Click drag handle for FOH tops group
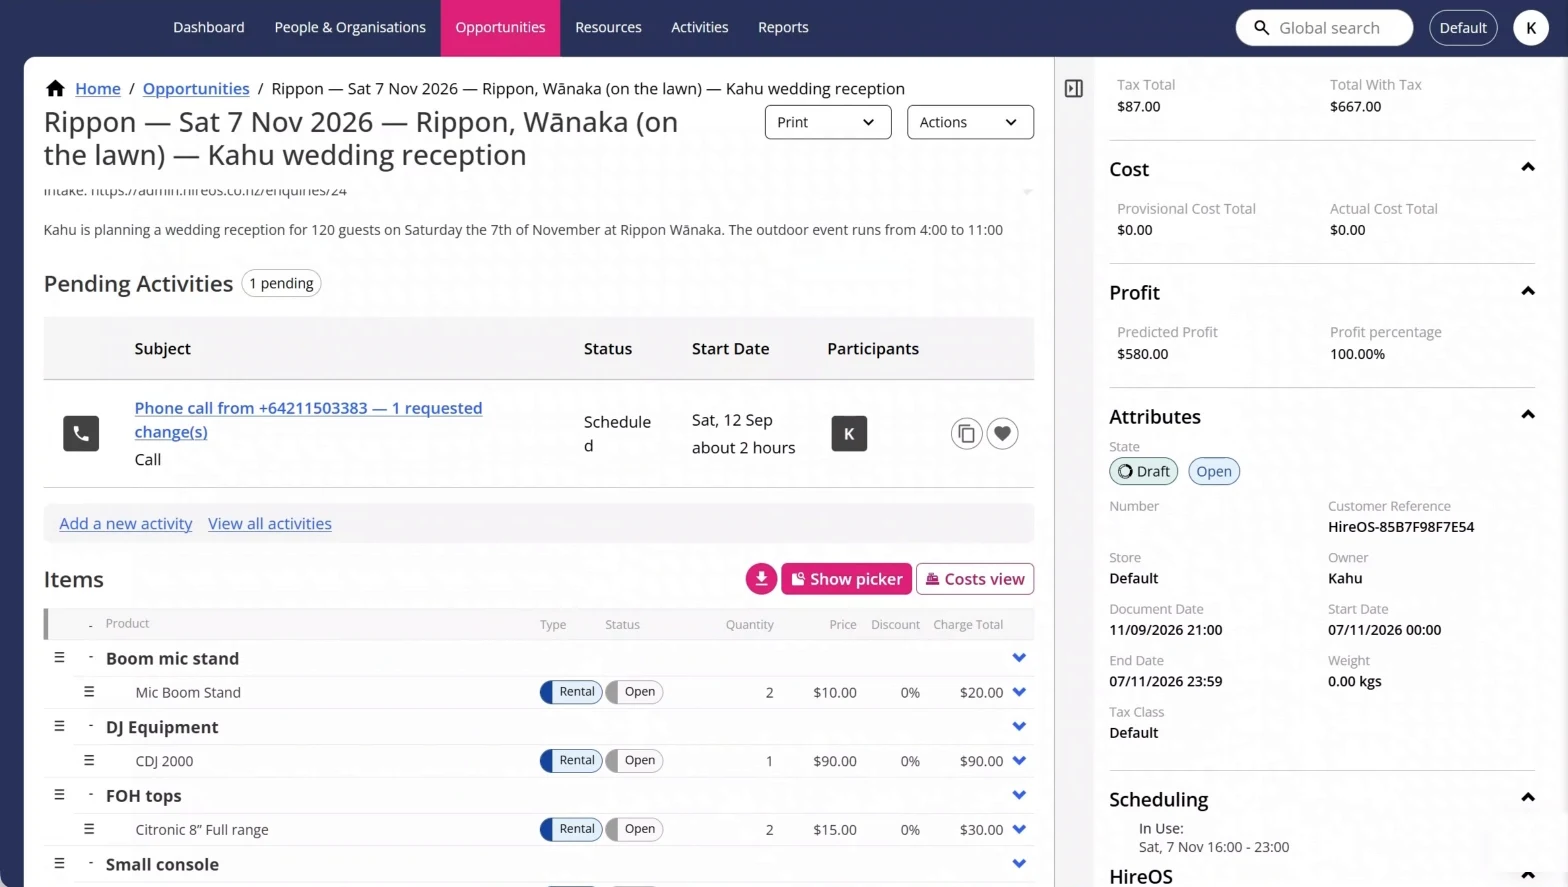This screenshot has height=887, width=1568. 59,794
